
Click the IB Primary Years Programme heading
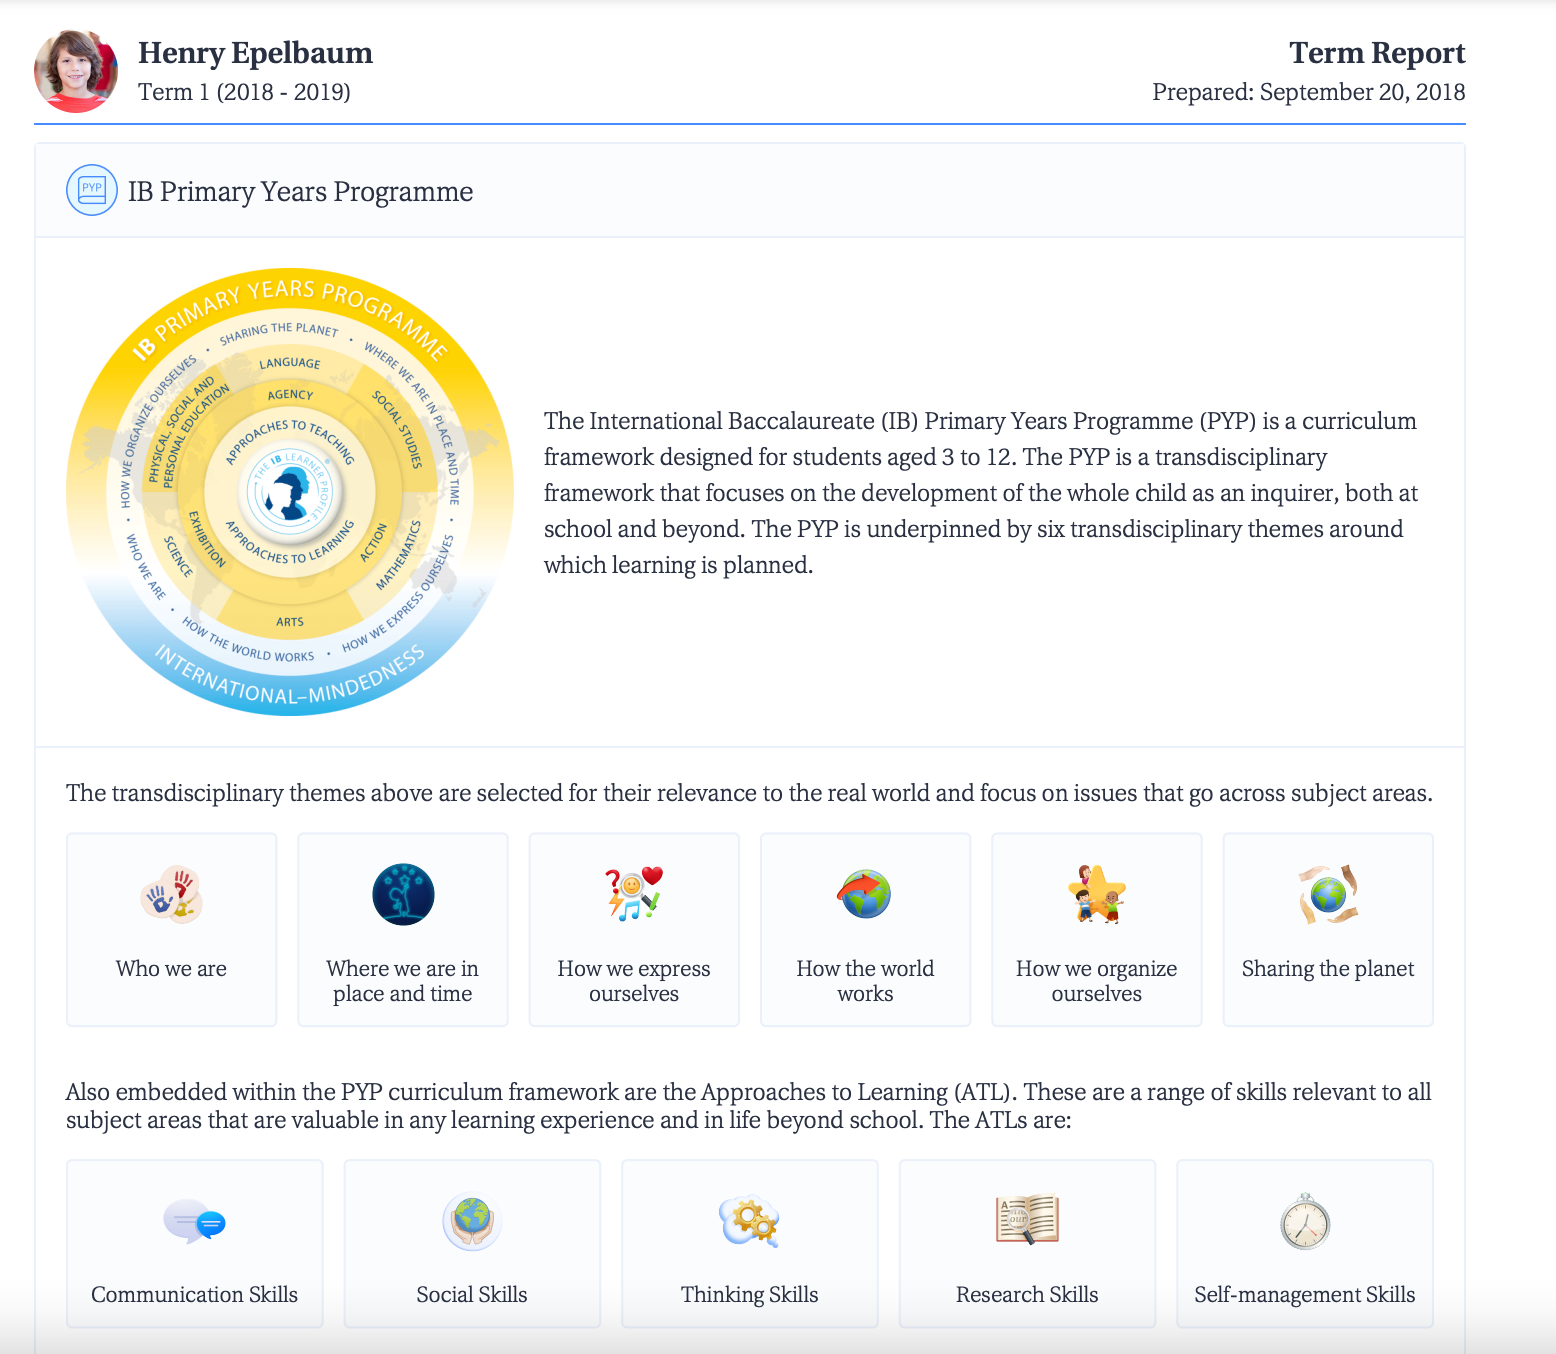tap(300, 192)
